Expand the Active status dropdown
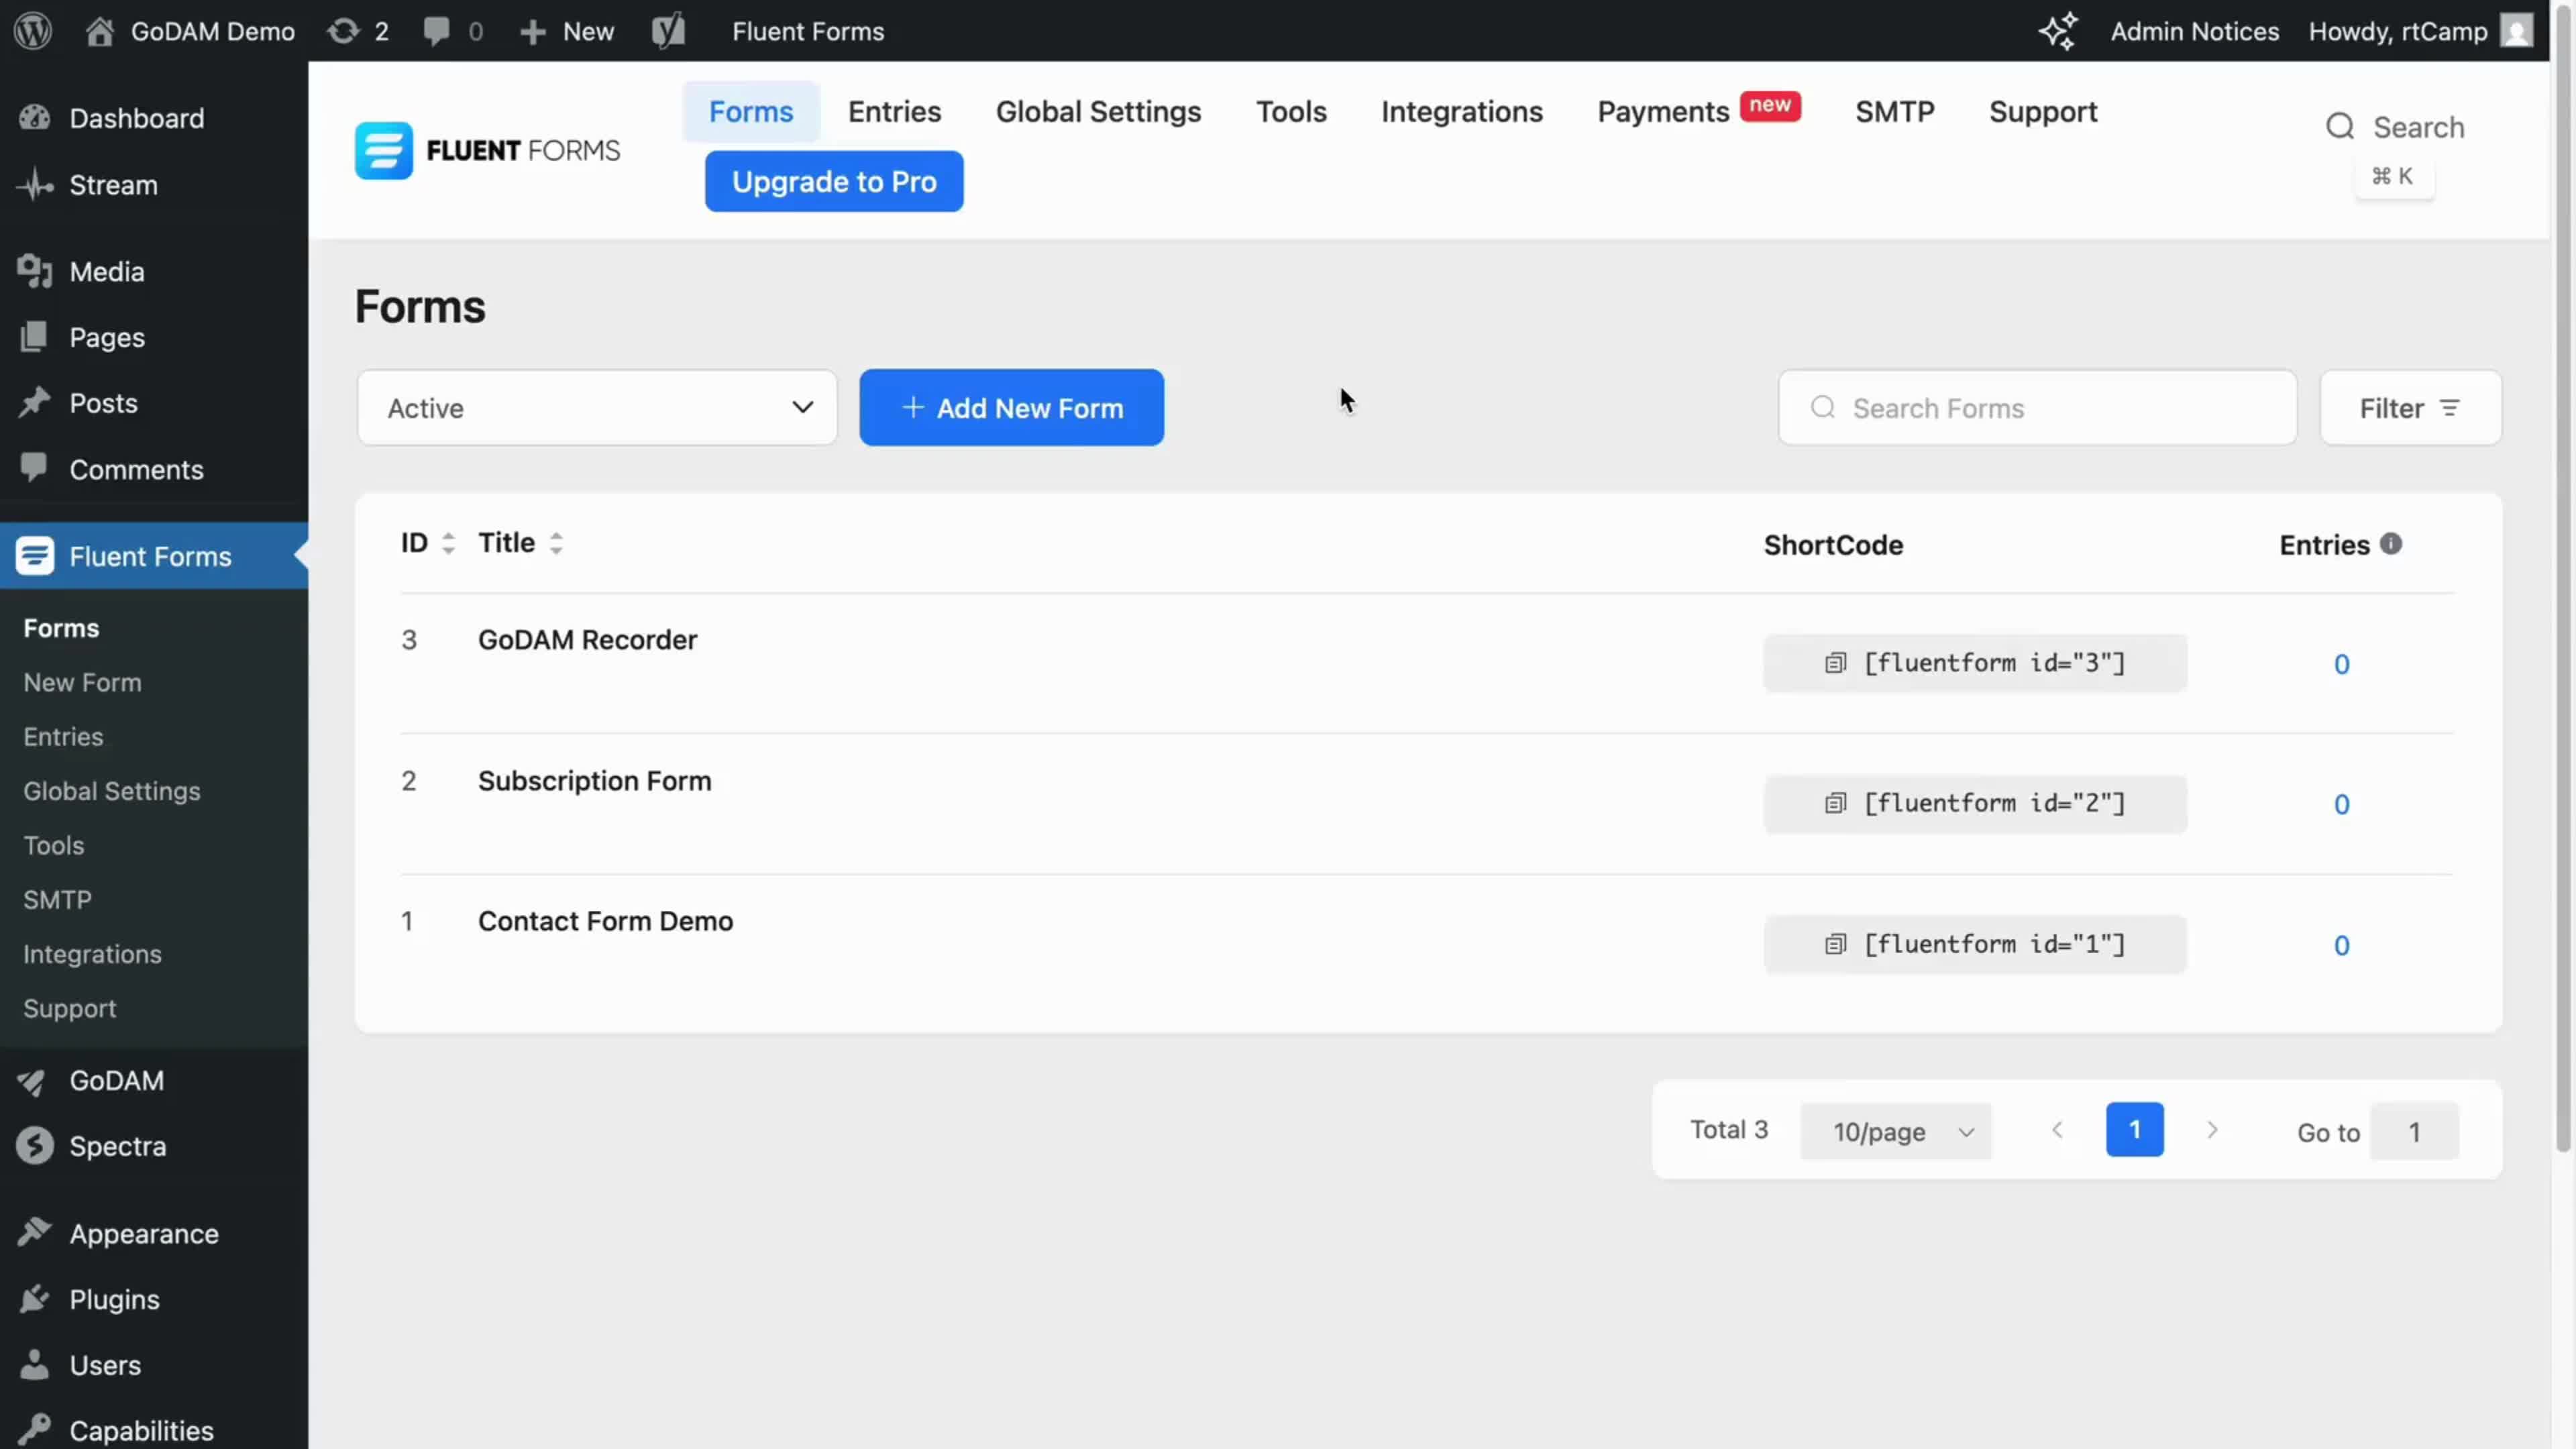2576x1449 pixels. point(597,408)
